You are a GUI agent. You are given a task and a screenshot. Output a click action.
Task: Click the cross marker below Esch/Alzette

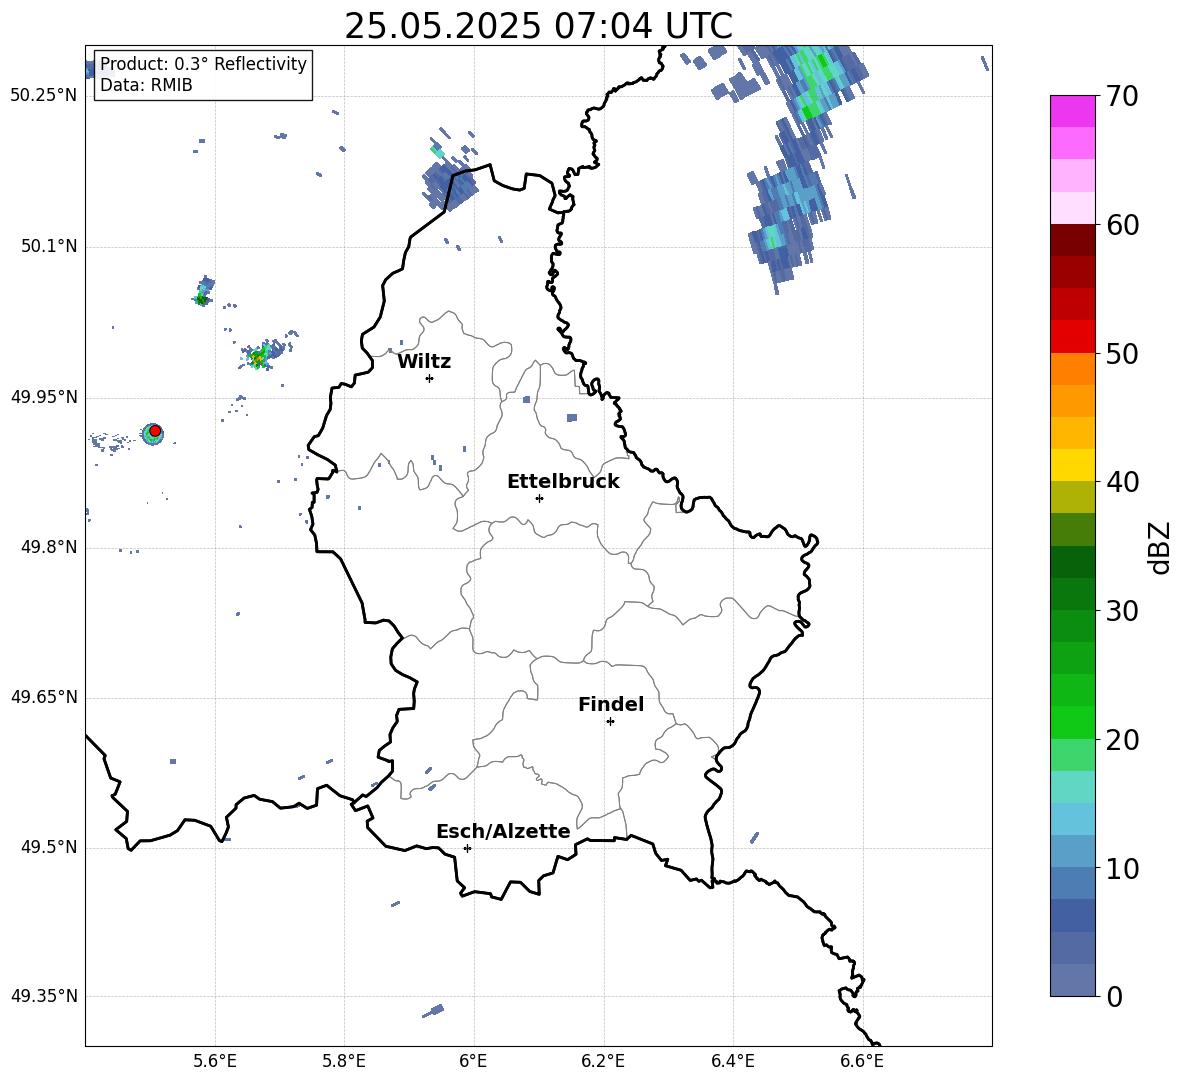tap(467, 848)
